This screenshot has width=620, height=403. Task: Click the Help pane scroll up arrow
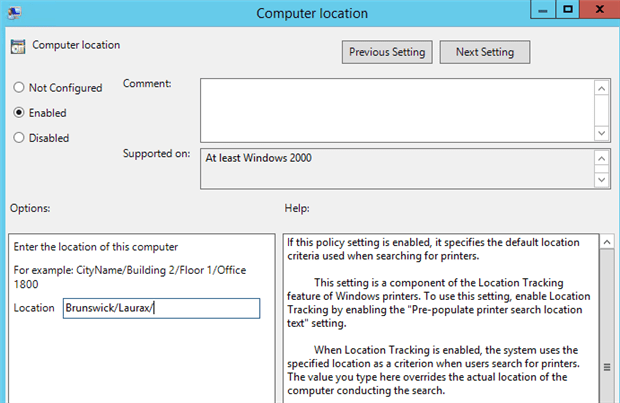coord(609,241)
